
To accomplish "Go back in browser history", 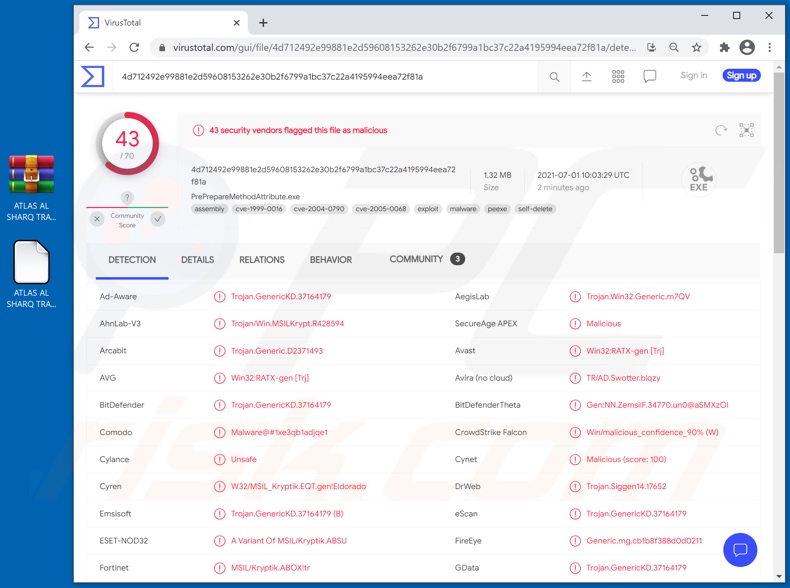I will click(89, 47).
